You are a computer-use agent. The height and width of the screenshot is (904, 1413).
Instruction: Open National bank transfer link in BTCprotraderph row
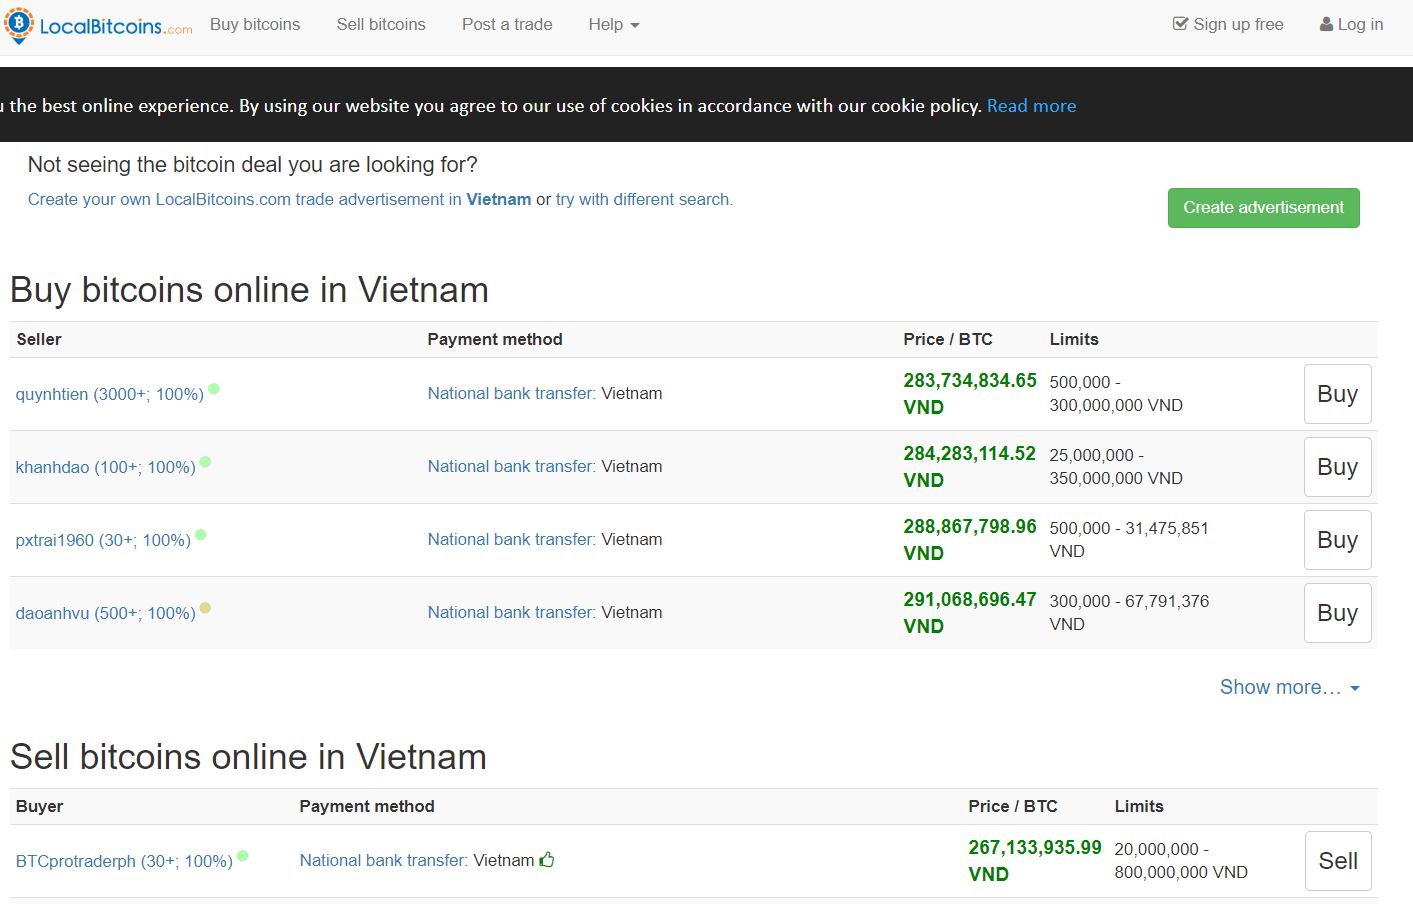click(383, 860)
